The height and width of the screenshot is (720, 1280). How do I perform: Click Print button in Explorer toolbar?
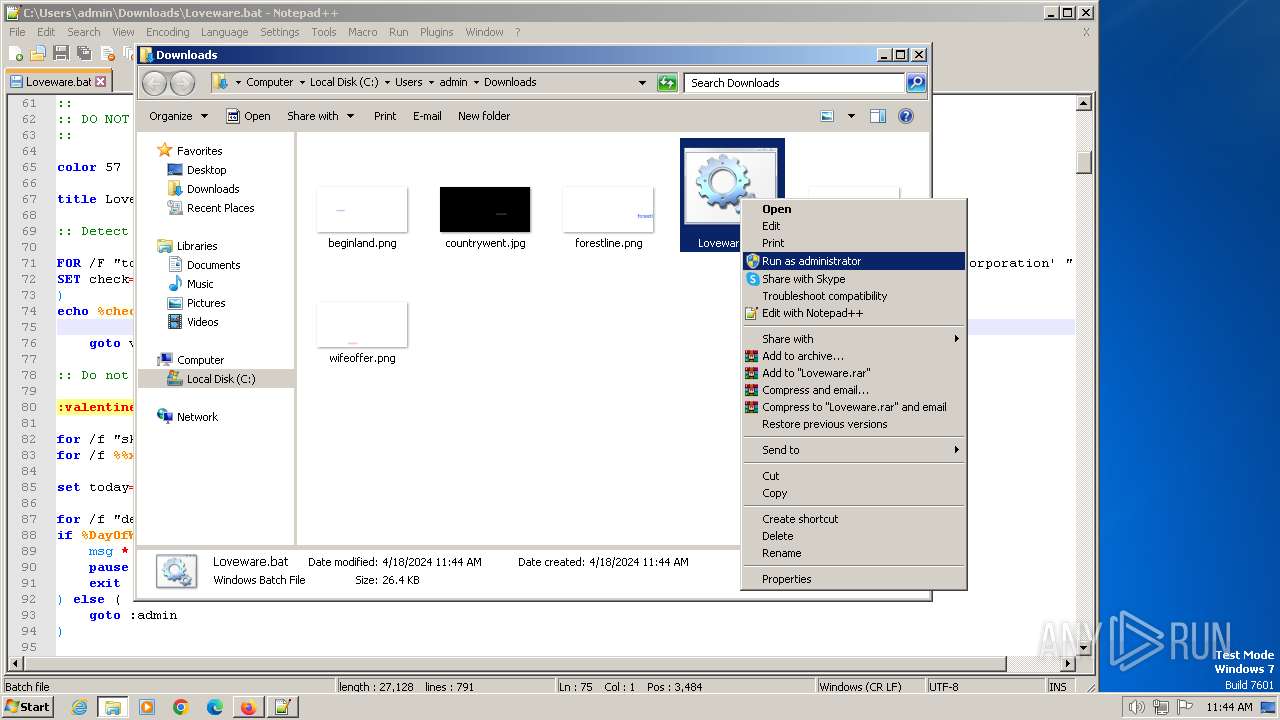pos(385,116)
